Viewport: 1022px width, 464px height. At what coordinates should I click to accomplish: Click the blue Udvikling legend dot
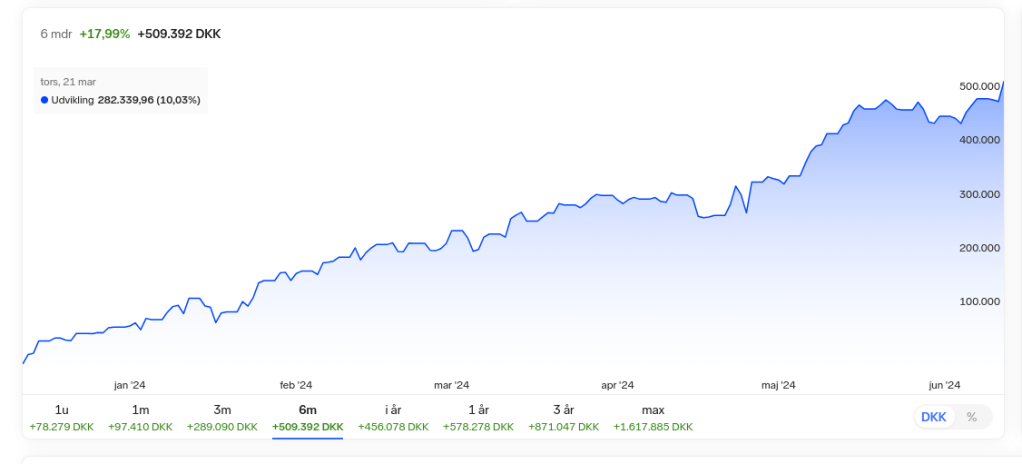44,100
